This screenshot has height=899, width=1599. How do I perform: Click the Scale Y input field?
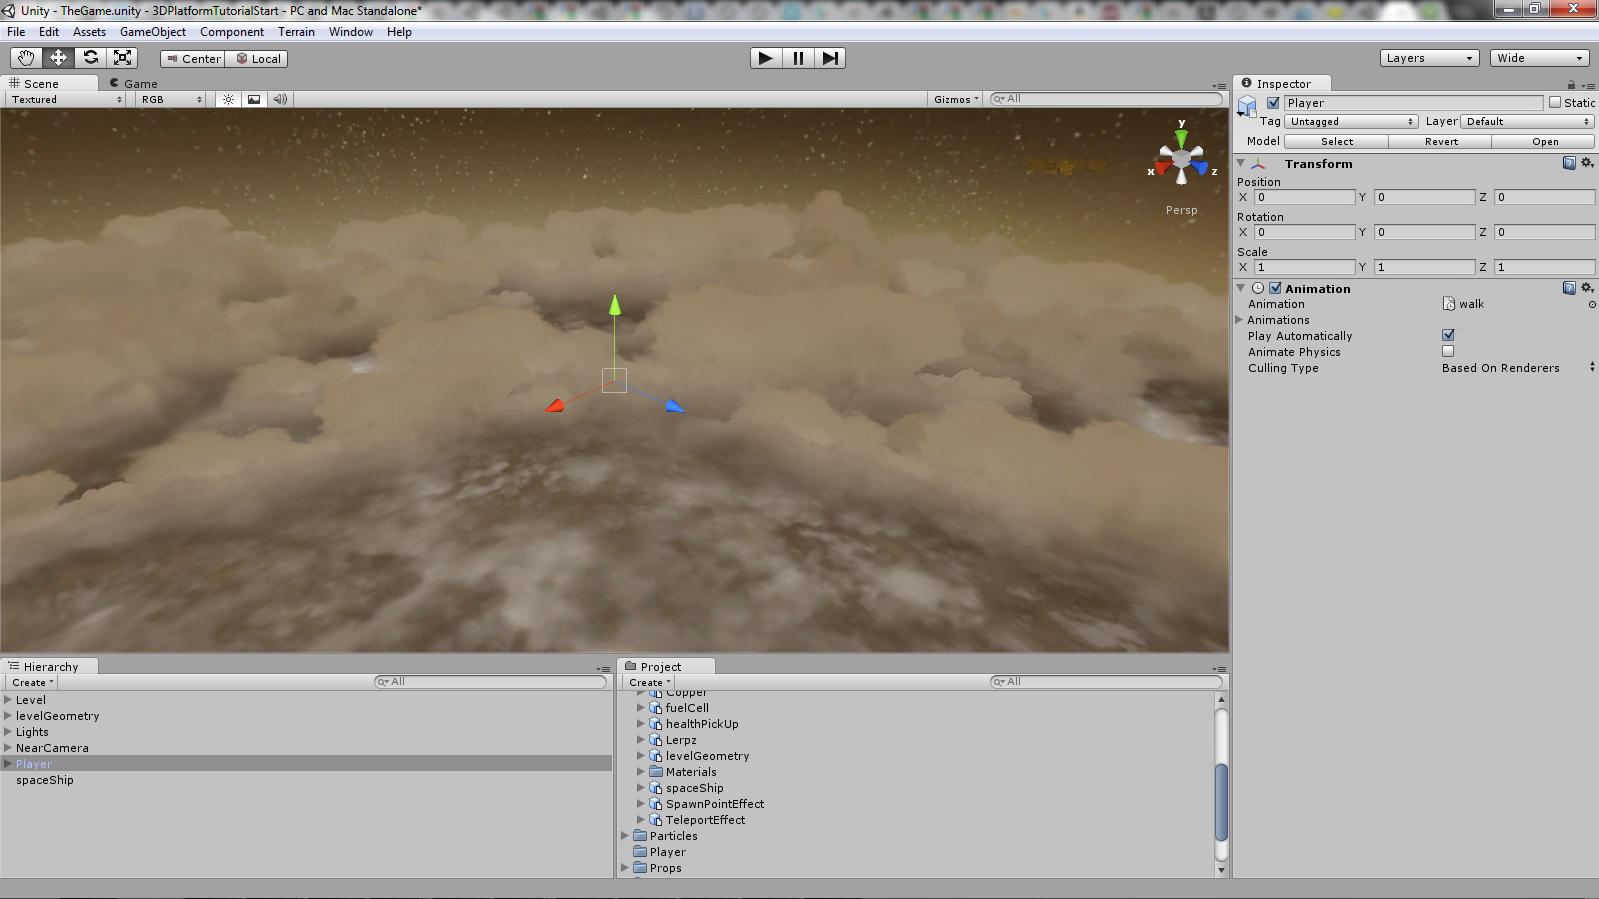point(1424,267)
